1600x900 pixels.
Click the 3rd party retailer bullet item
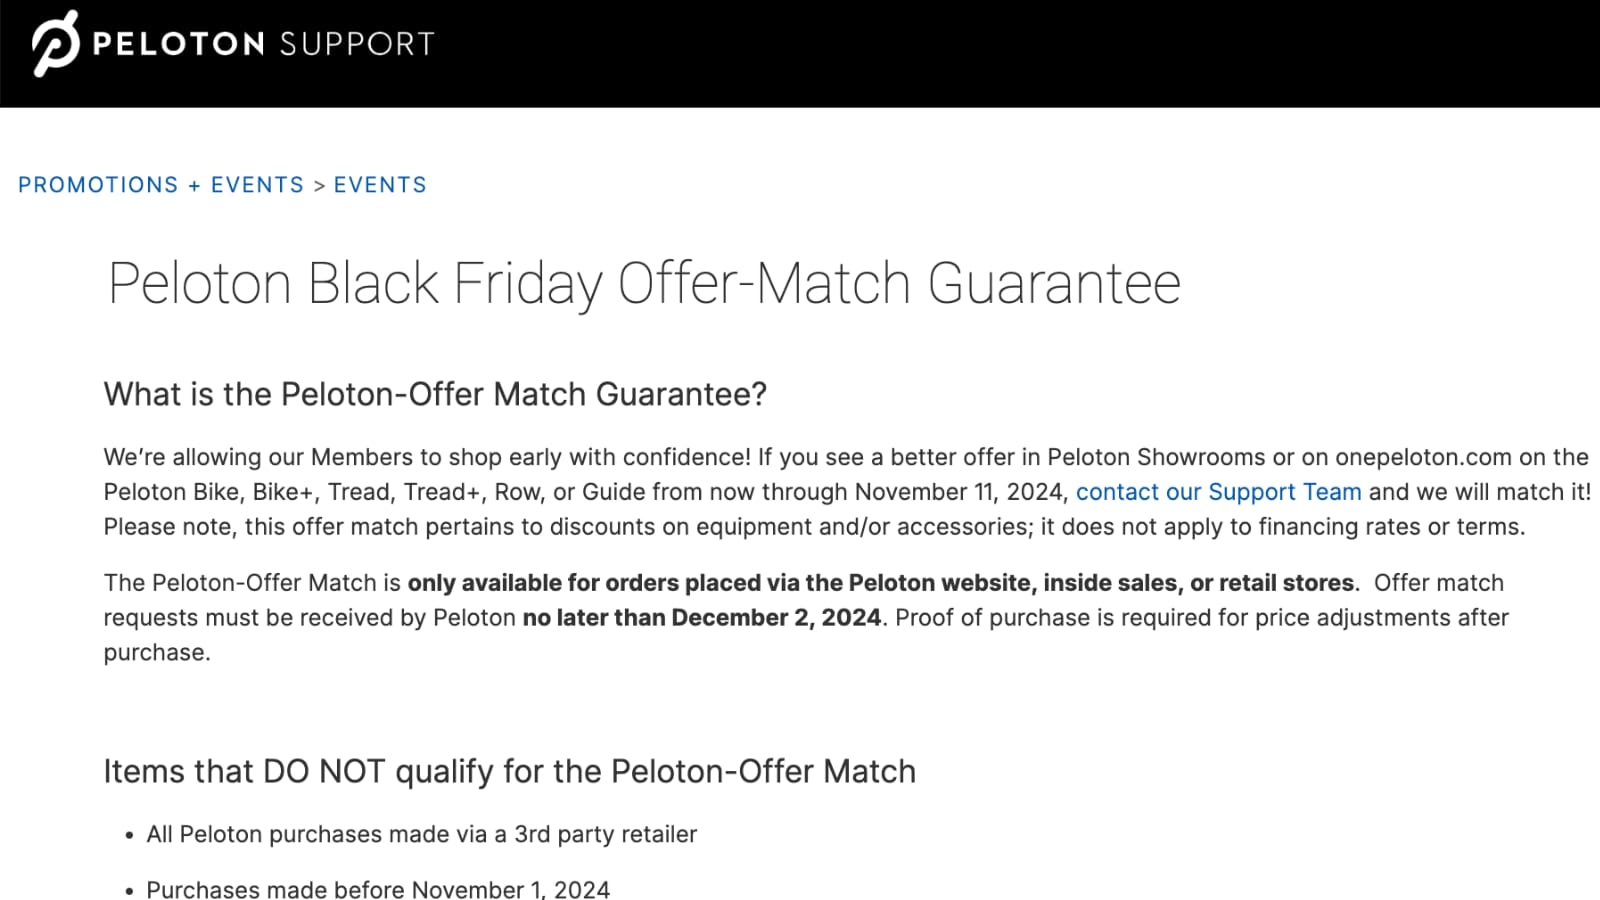pyautogui.click(x=421, y=834)
